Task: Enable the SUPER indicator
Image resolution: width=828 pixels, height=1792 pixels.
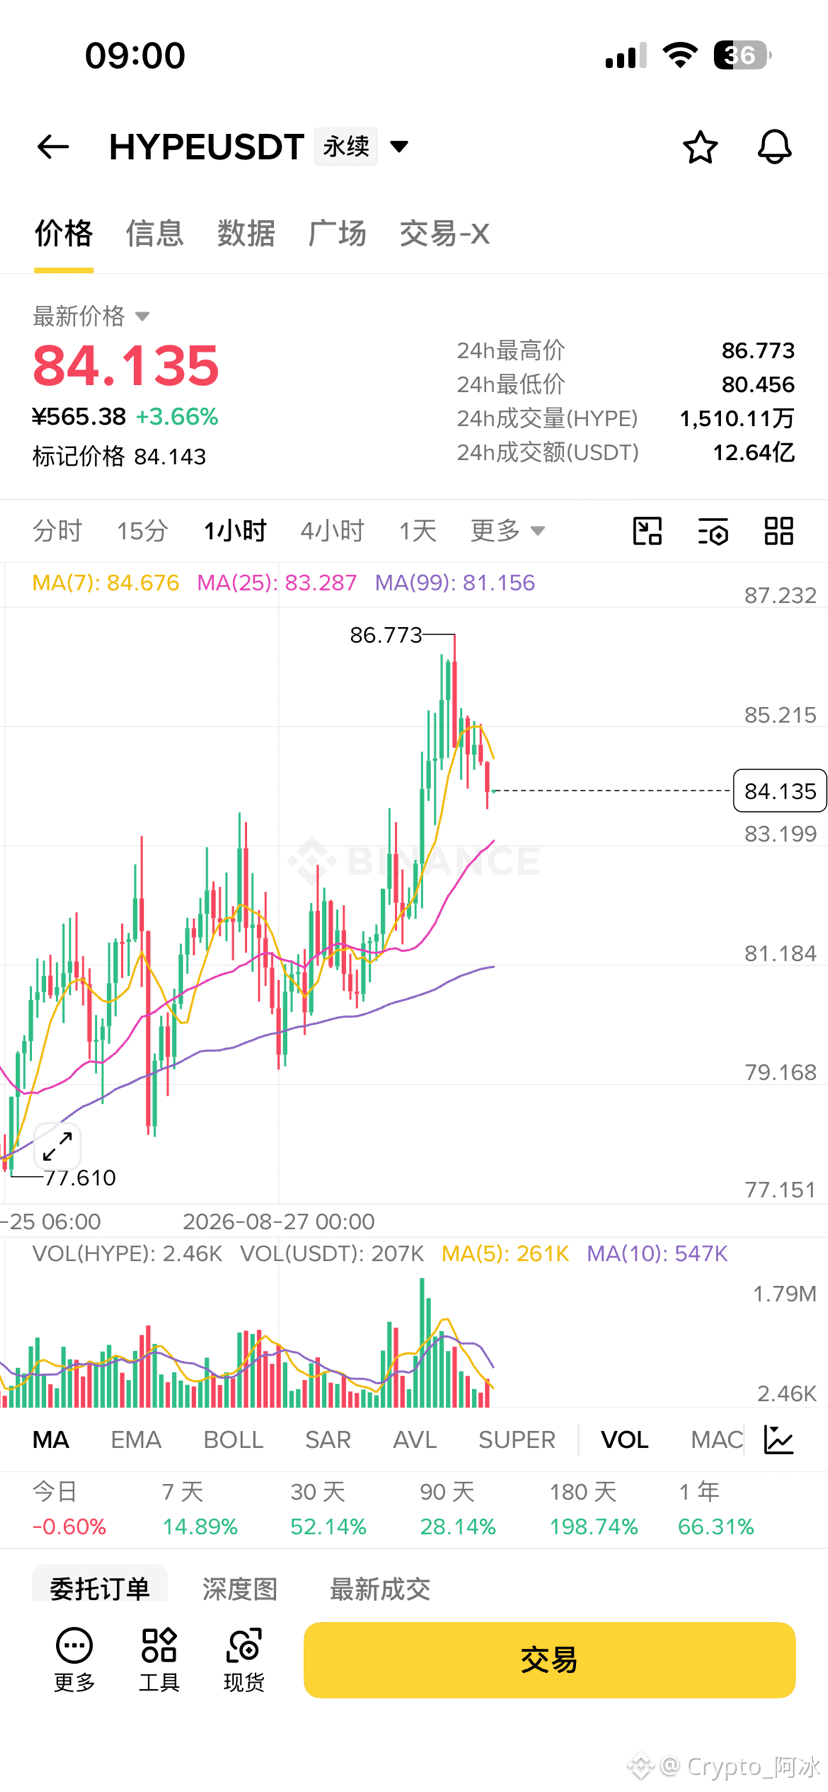Action: [517, 1440]
